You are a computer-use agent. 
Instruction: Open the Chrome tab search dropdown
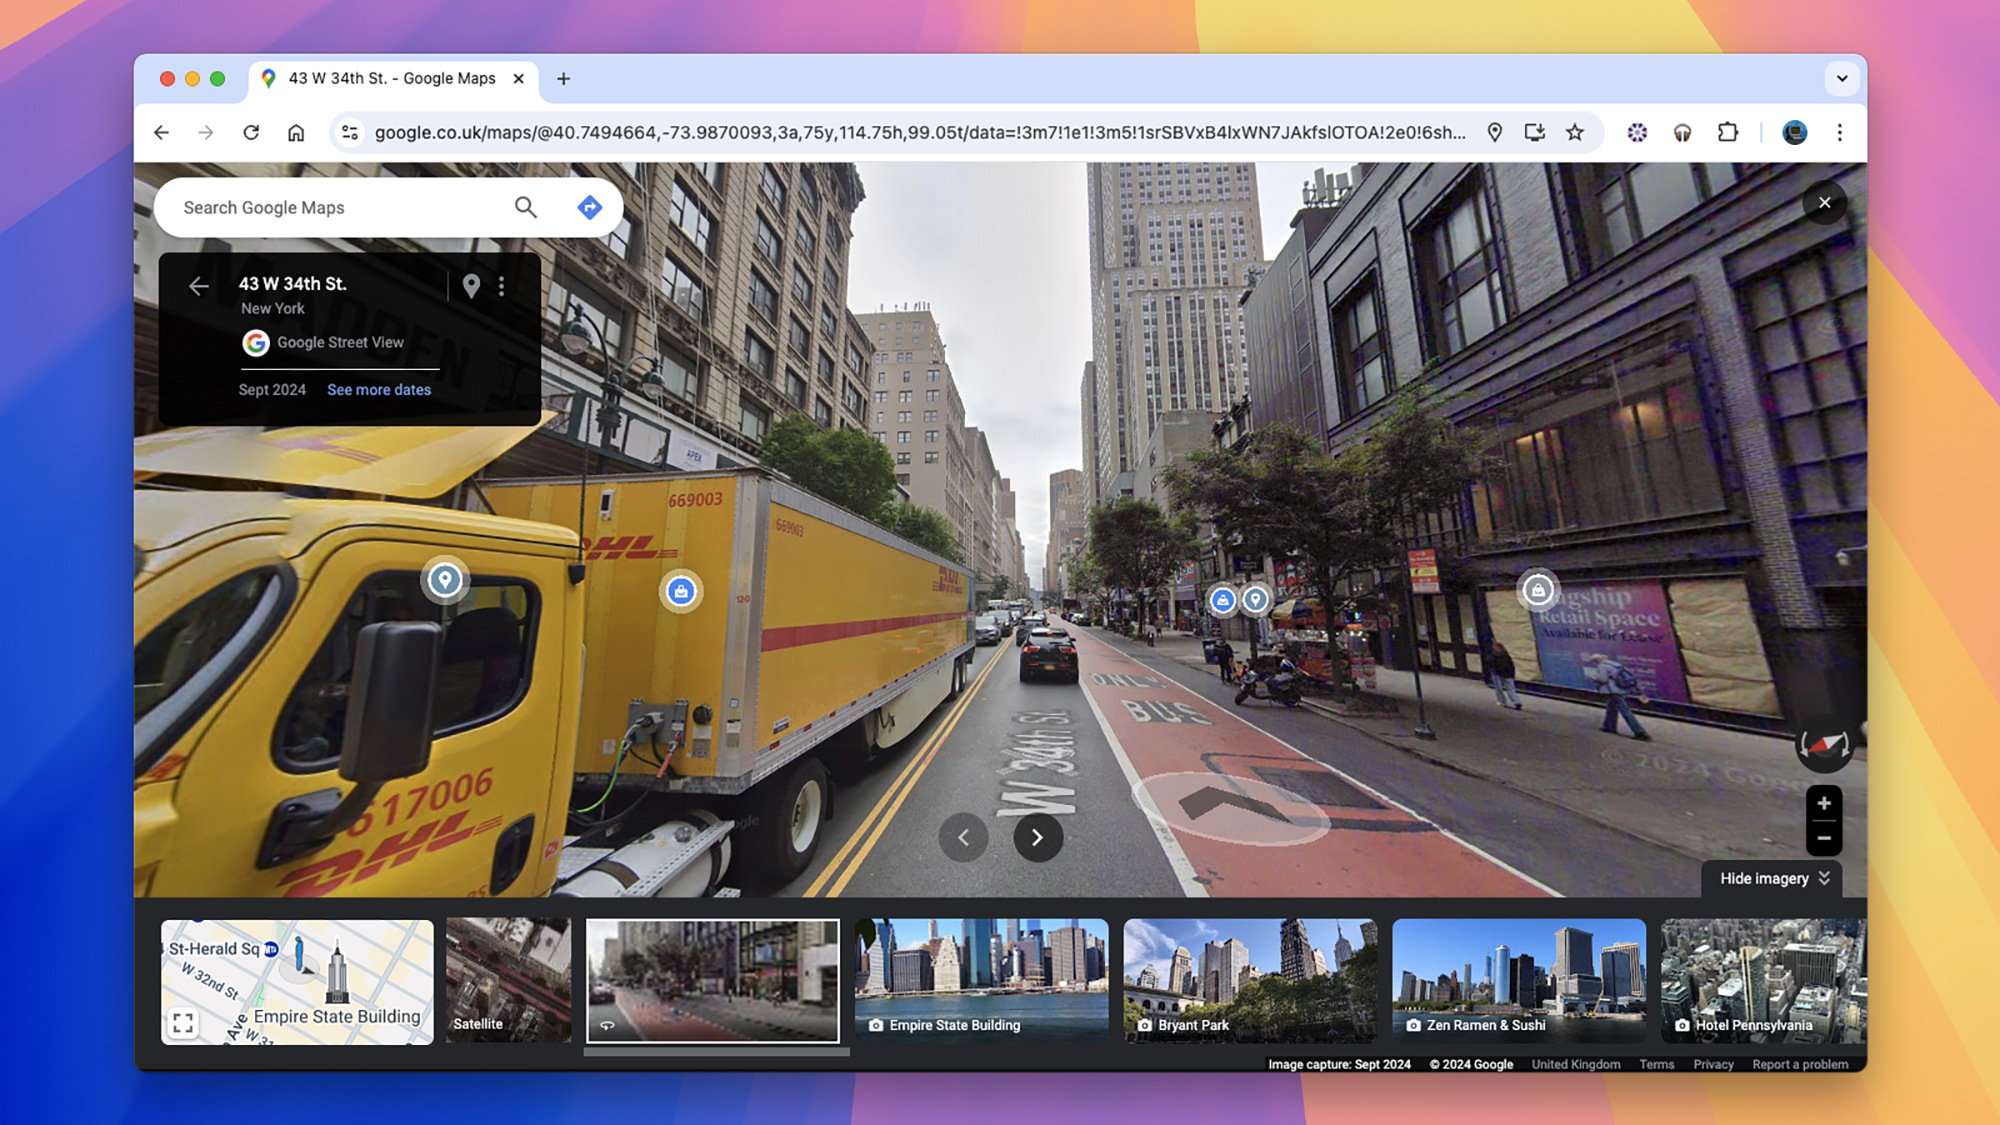[x=1841, y=78]
